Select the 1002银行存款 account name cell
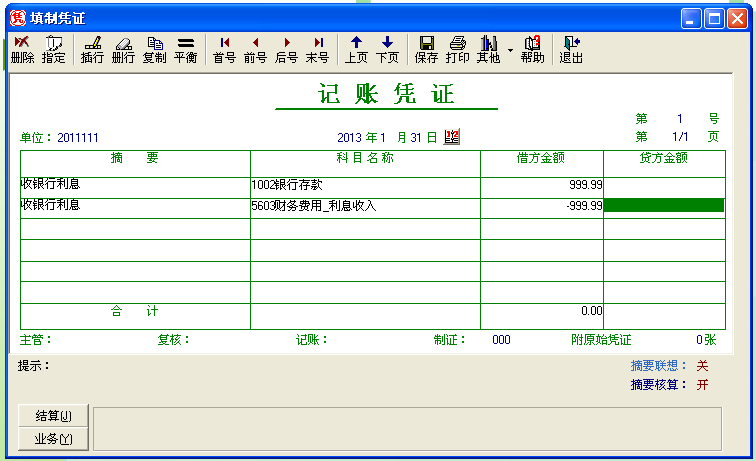 tap(365, 185)
